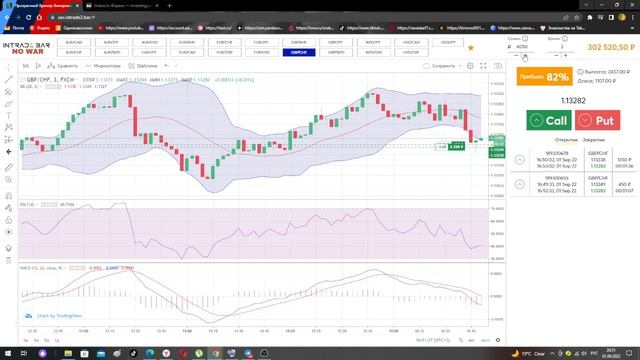This screenshot has width=640, height=360.
Task: Reload the page in the browser
Action: click(x=29, y=17)
